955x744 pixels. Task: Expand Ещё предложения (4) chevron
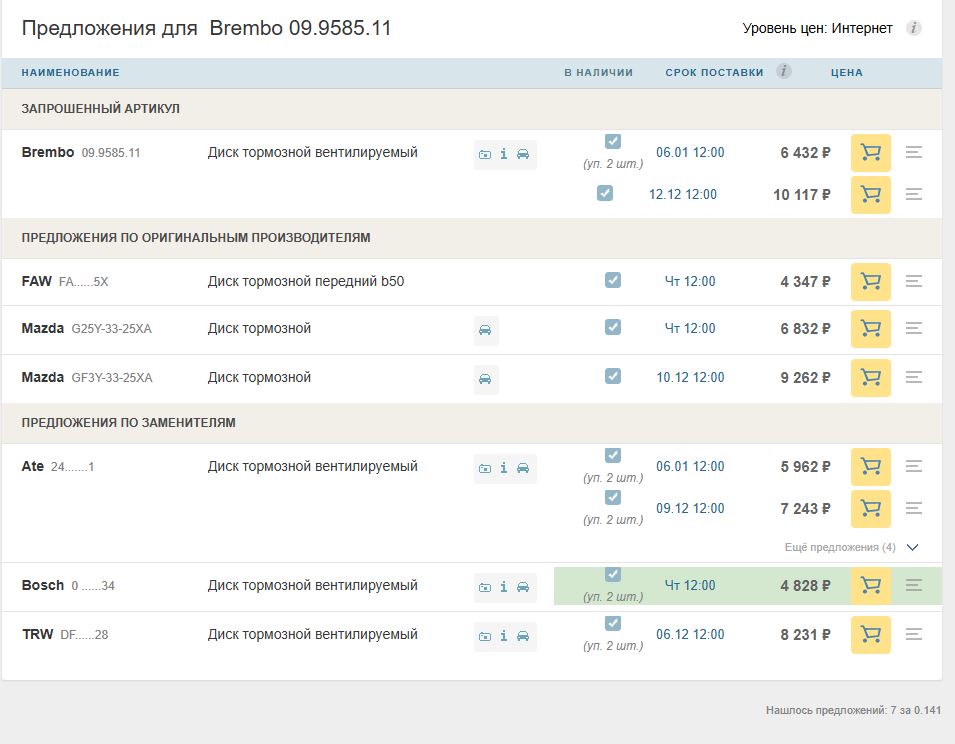coord(912,547)
